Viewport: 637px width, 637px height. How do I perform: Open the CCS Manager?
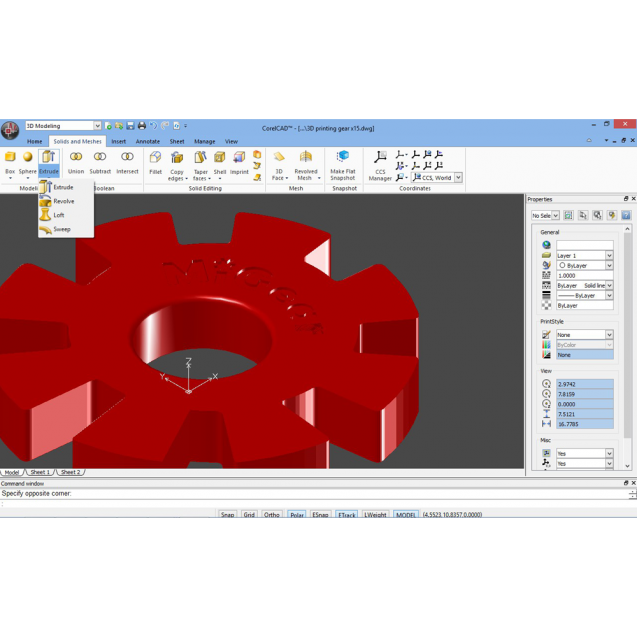pyautogui.click(x=380, y=166)
